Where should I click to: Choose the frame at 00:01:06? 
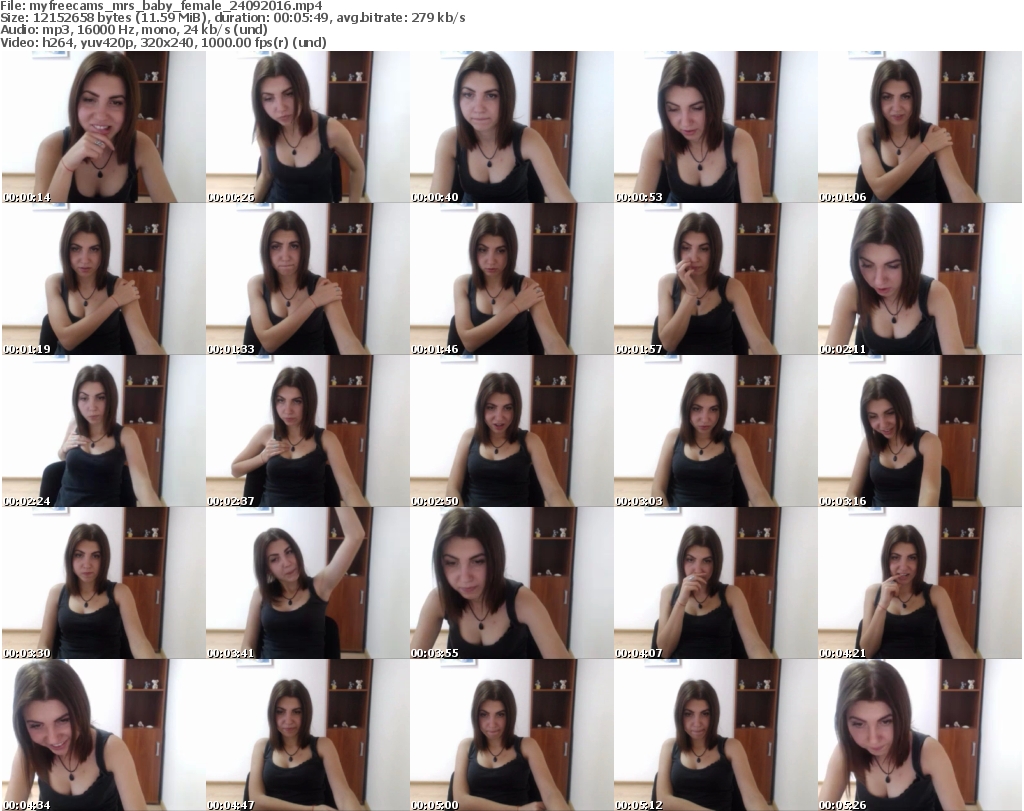tap(919, 128)
